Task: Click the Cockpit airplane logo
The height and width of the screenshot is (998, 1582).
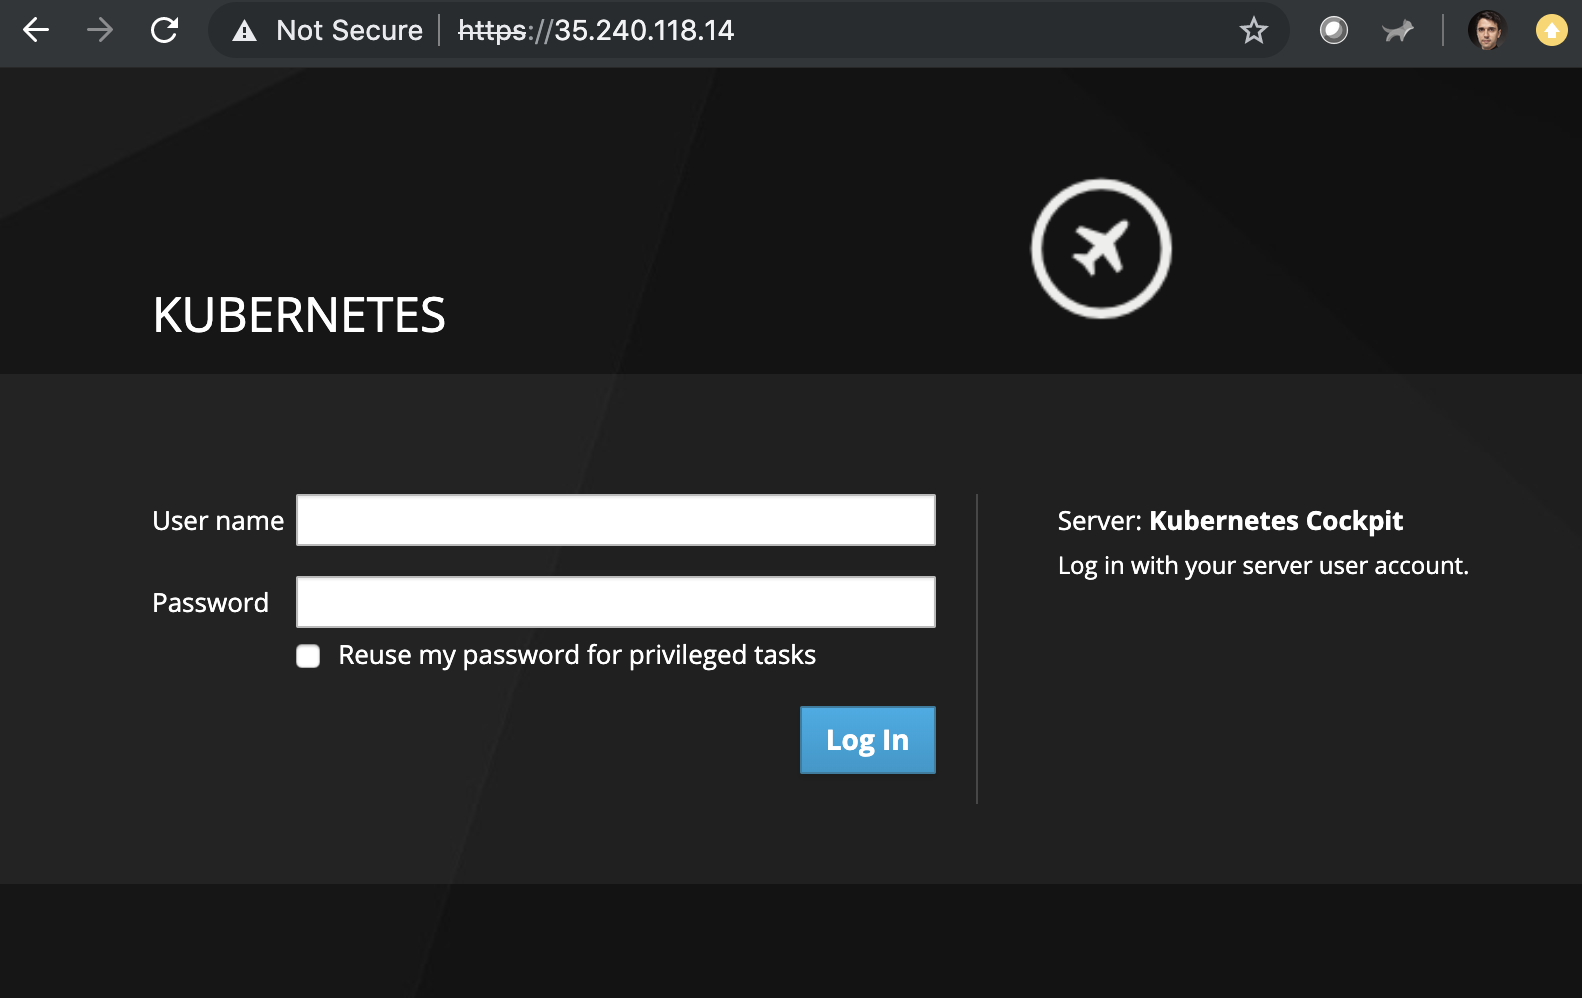Action: point(1101,249)
